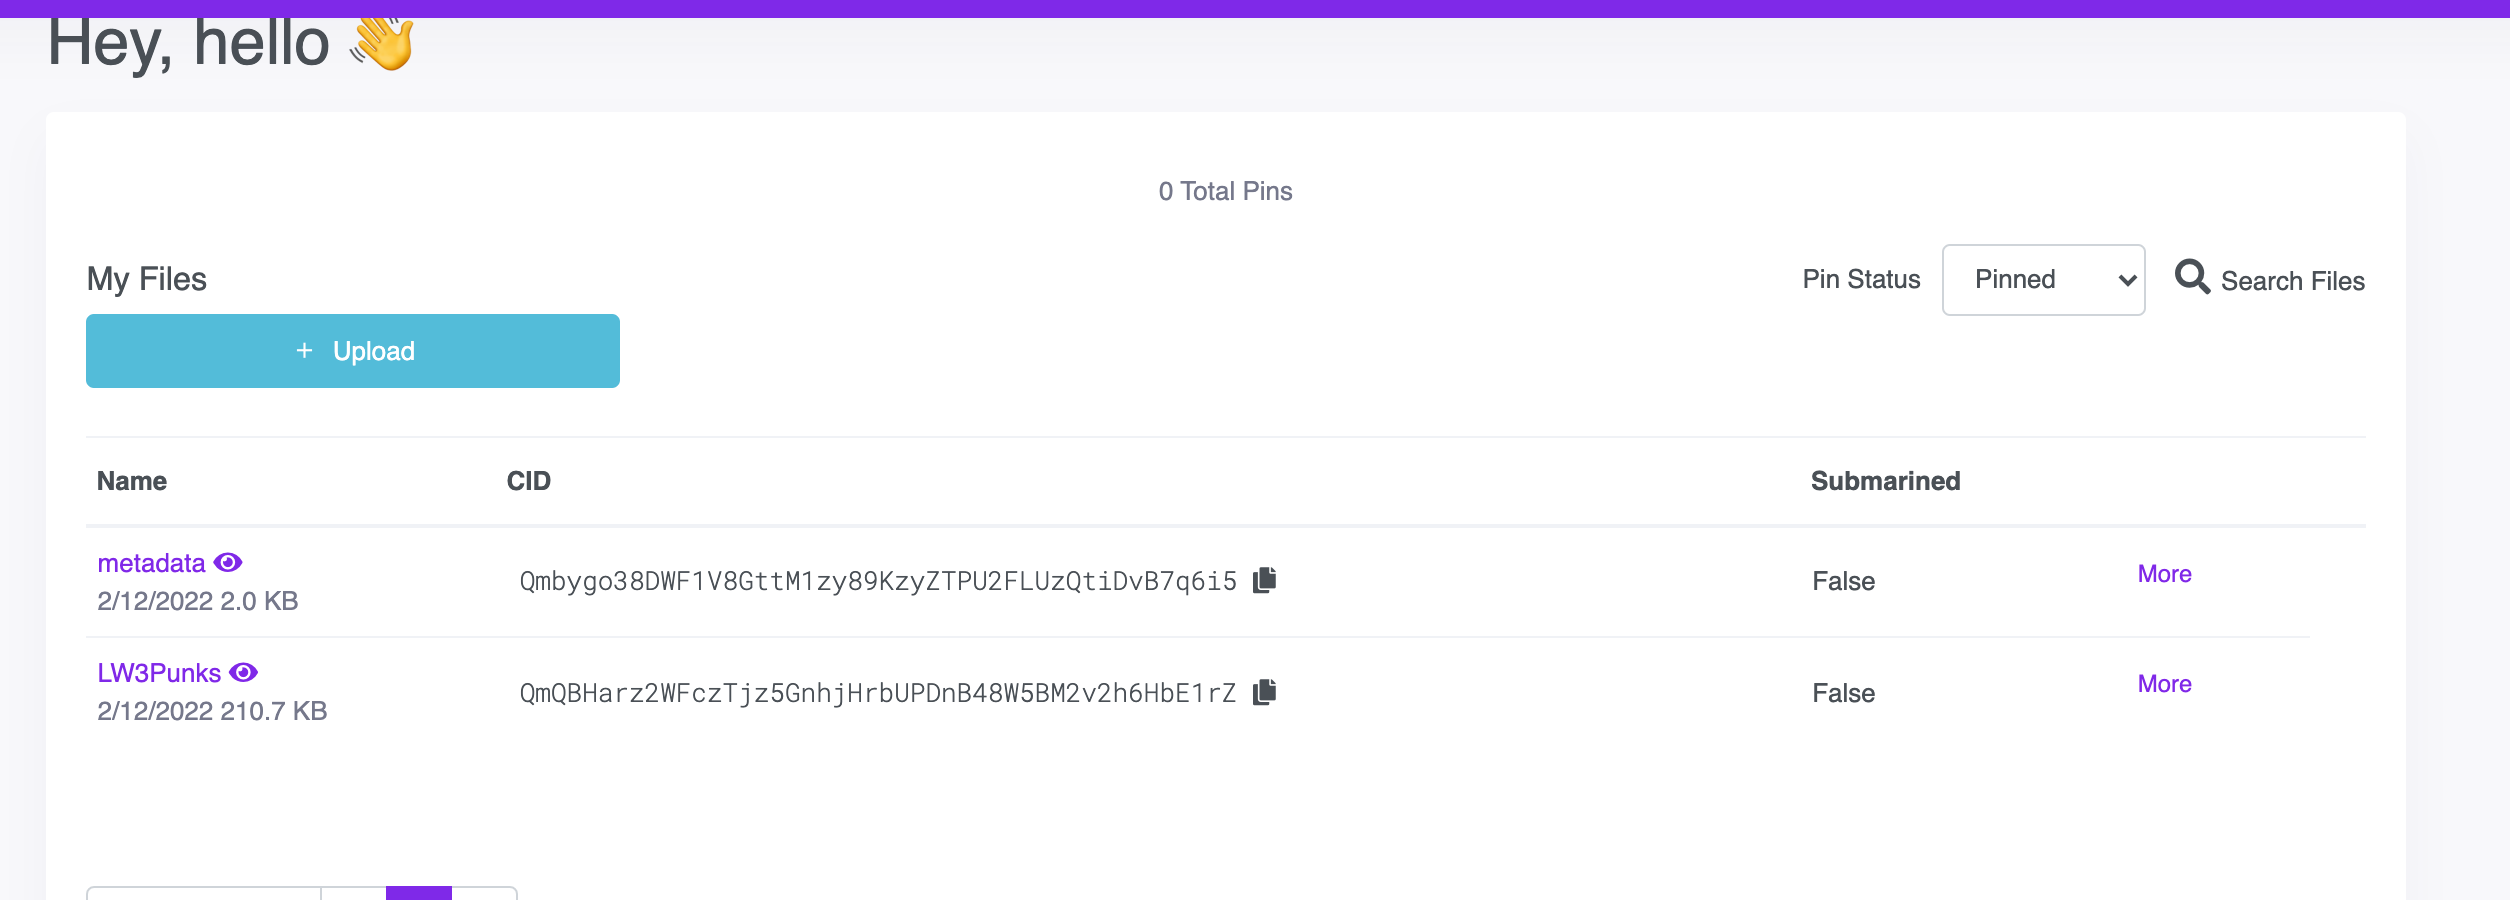Sort files by the Name column header

[x=131, y=480]
